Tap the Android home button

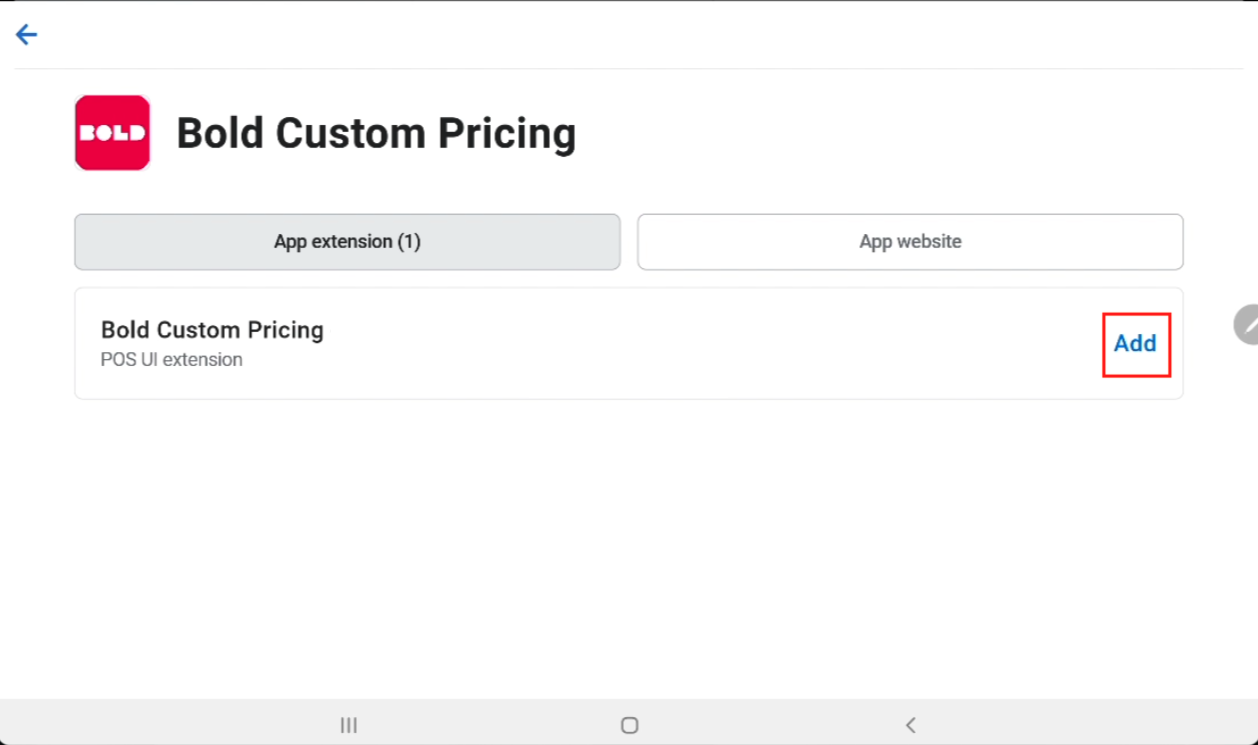pyautogui.click(x=629, y=725)
